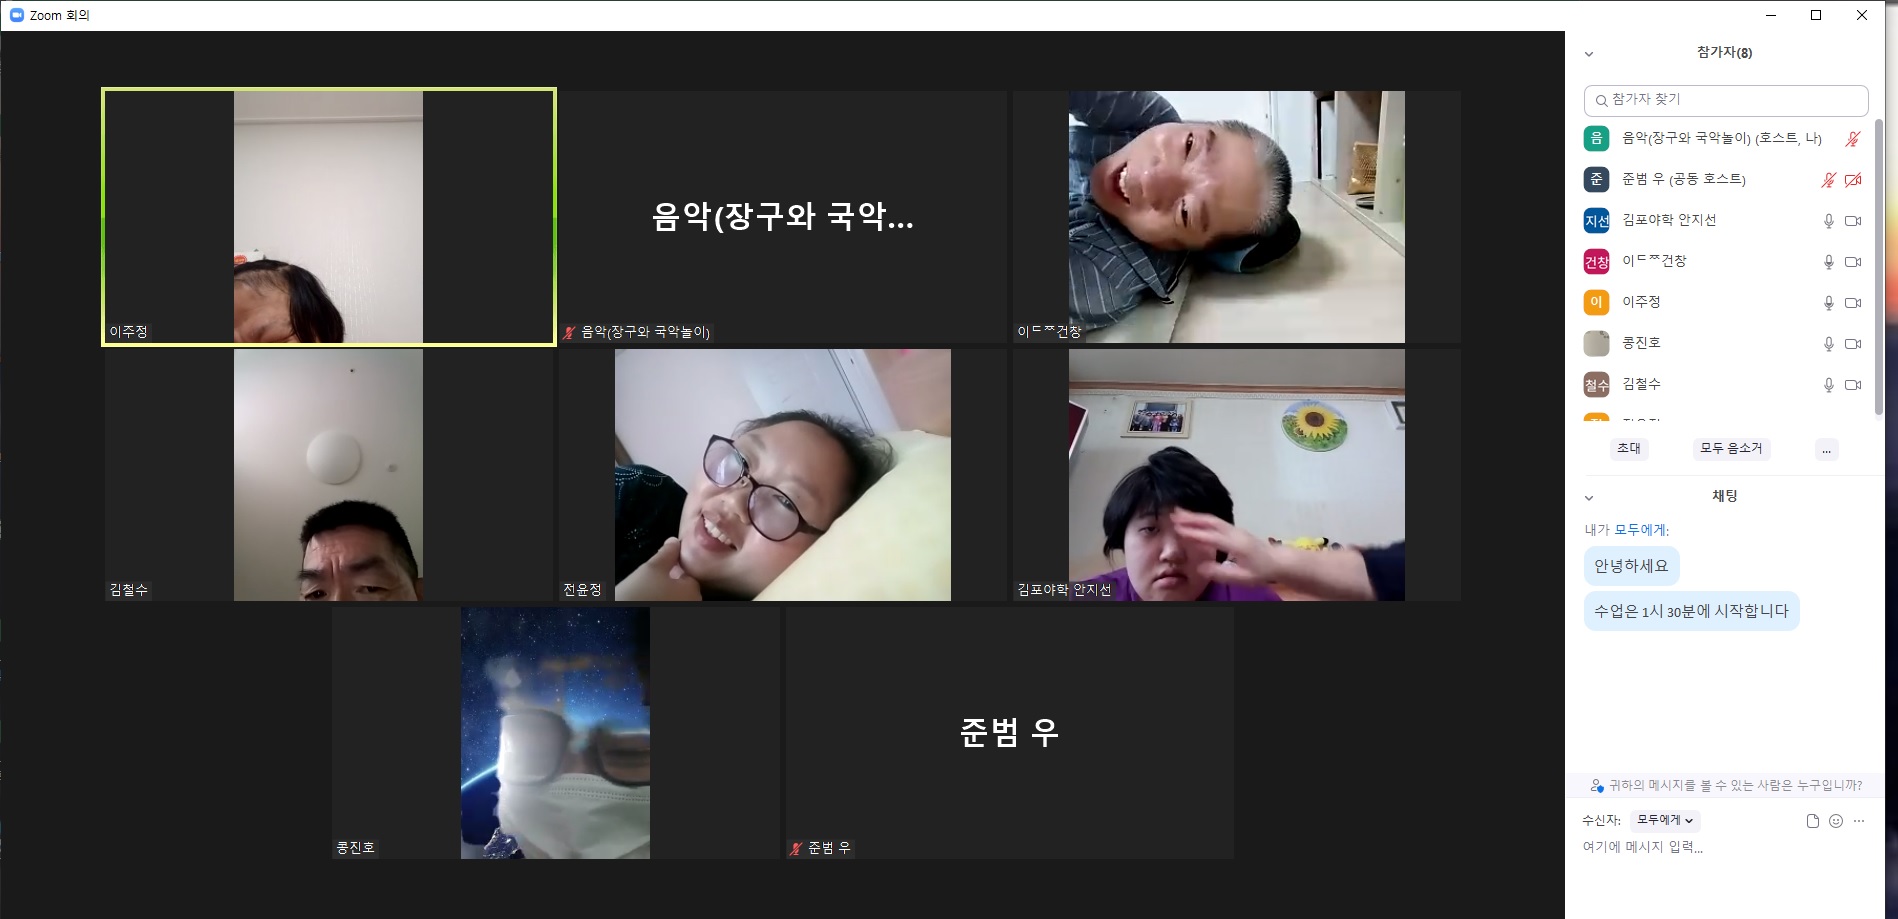The height and width of the screenshot is (919, 1898).
Task: Collapse the 참가자 participants panel chevron
Action: tap(1589, 54)
